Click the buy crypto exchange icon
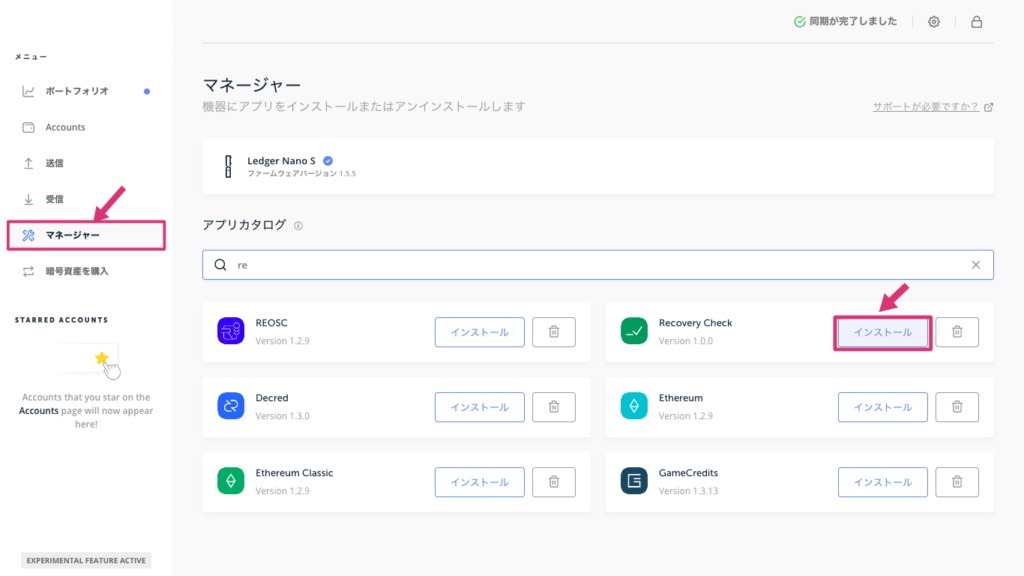Screen dimensions: 1024x576 28,271
